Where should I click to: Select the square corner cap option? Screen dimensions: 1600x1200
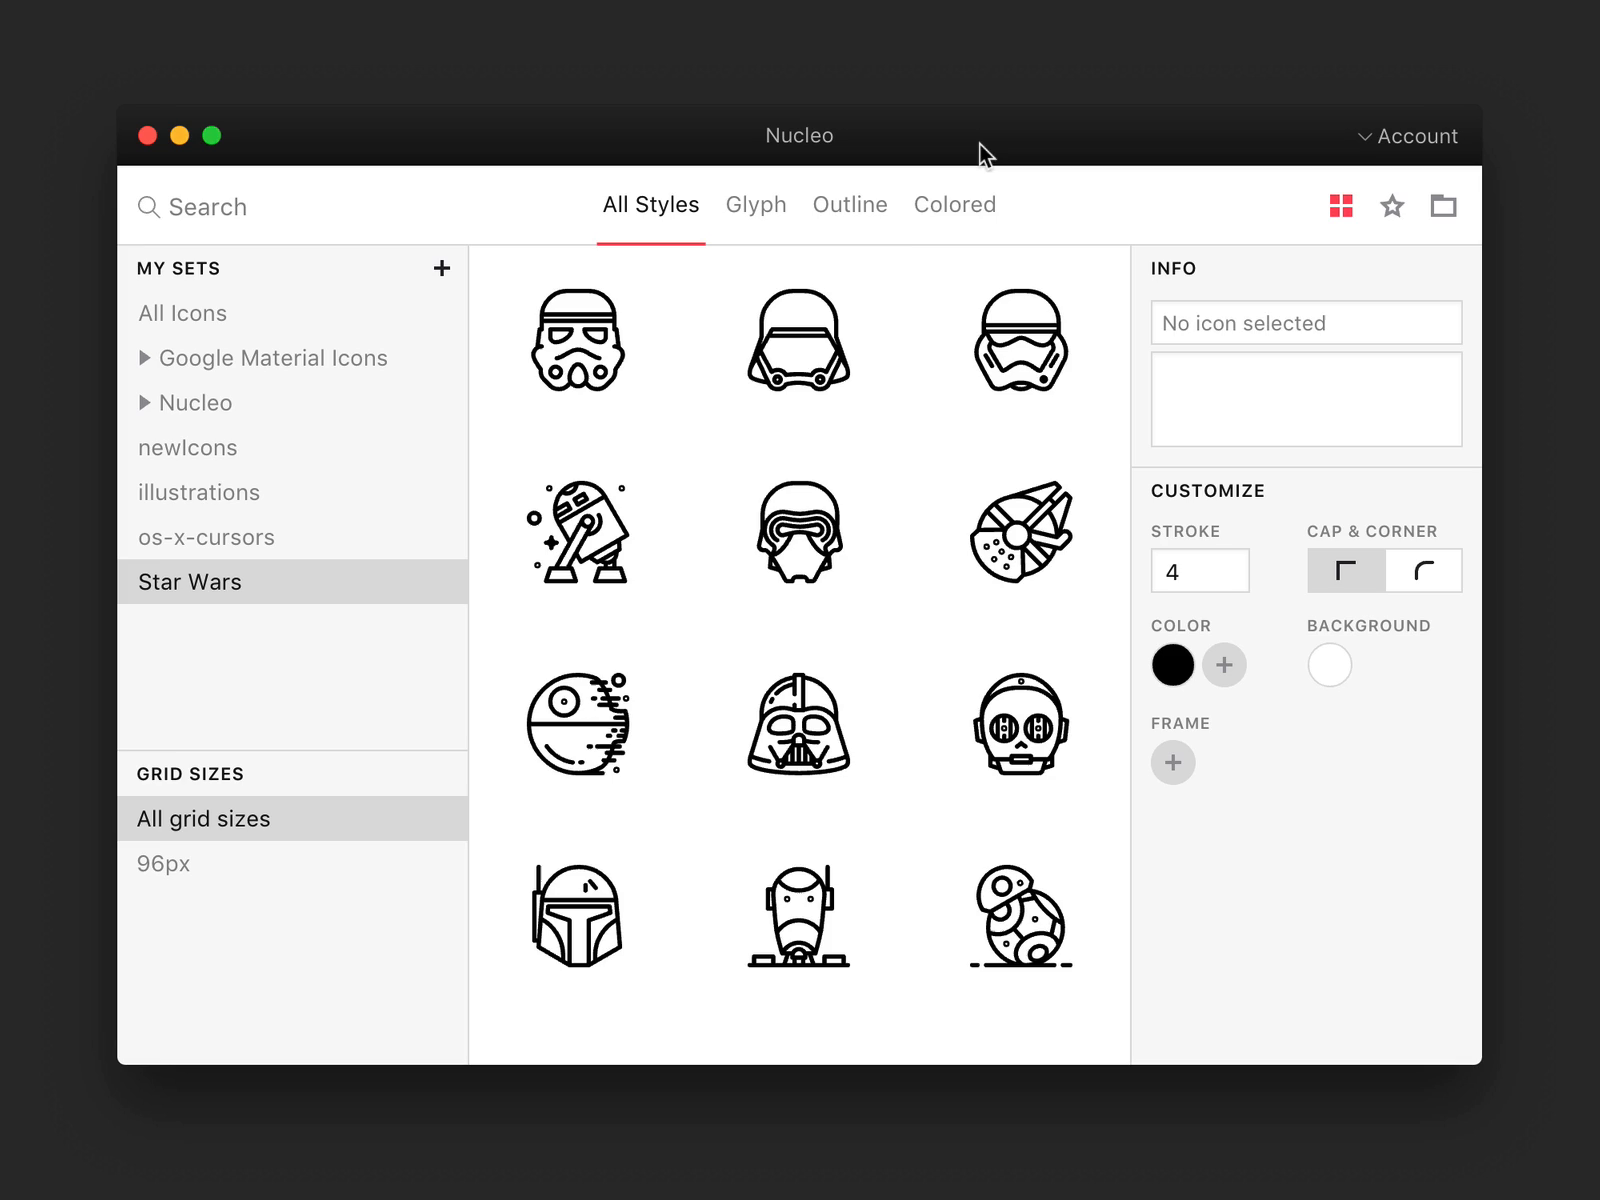tap(1346, 571)
